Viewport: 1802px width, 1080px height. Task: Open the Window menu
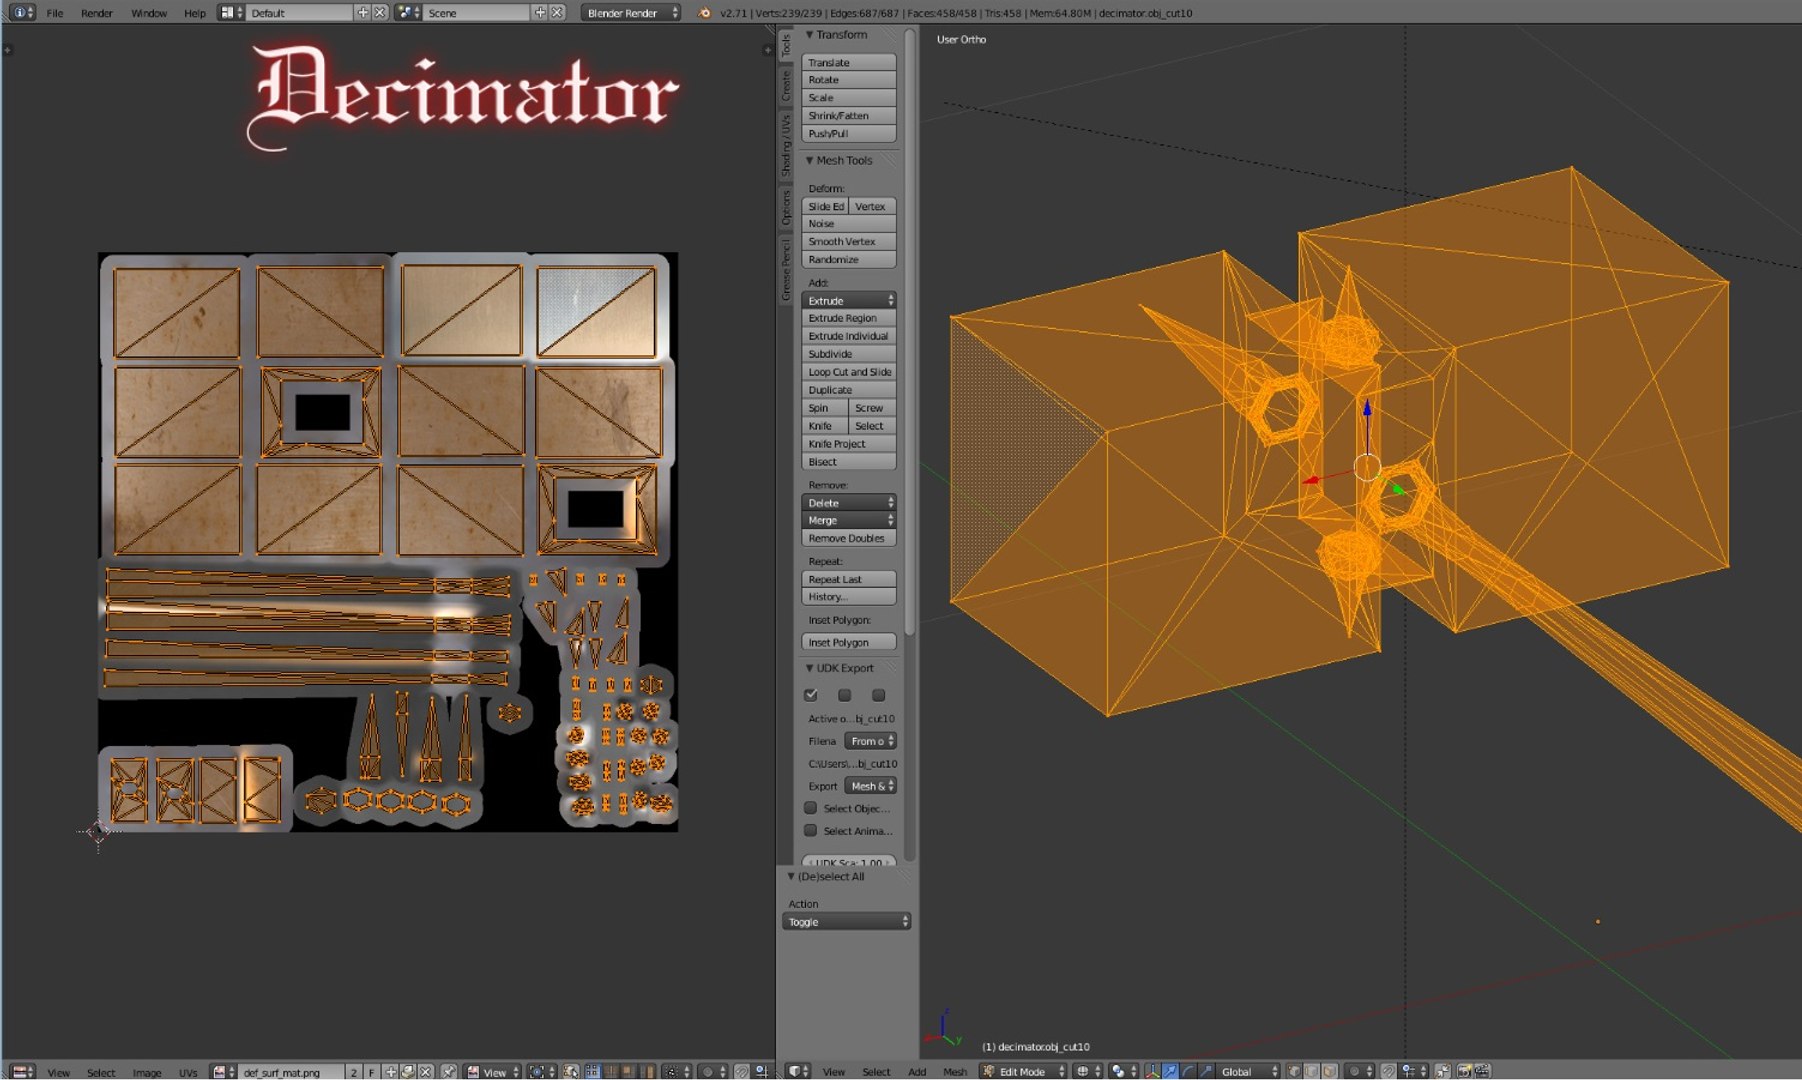pos(149,13)
